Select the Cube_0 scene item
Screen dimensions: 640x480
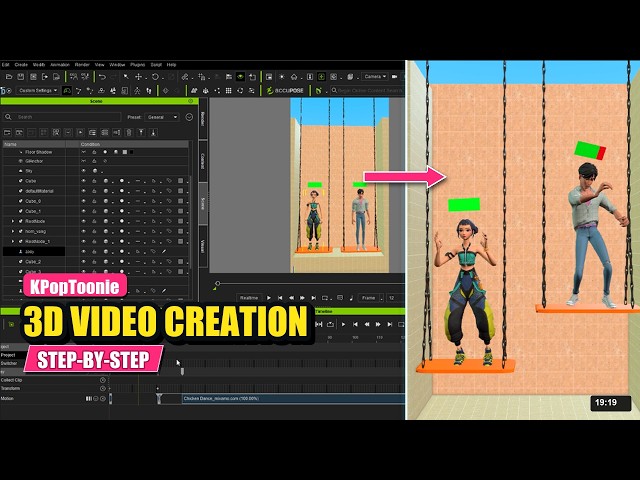(33, 201)
